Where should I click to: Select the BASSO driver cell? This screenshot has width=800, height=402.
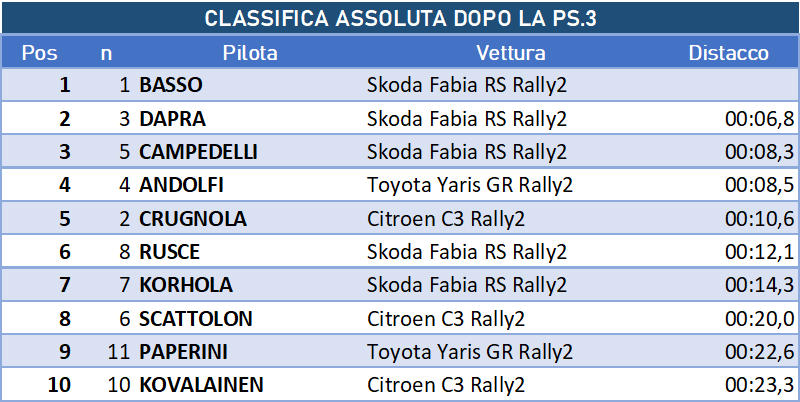170,85
